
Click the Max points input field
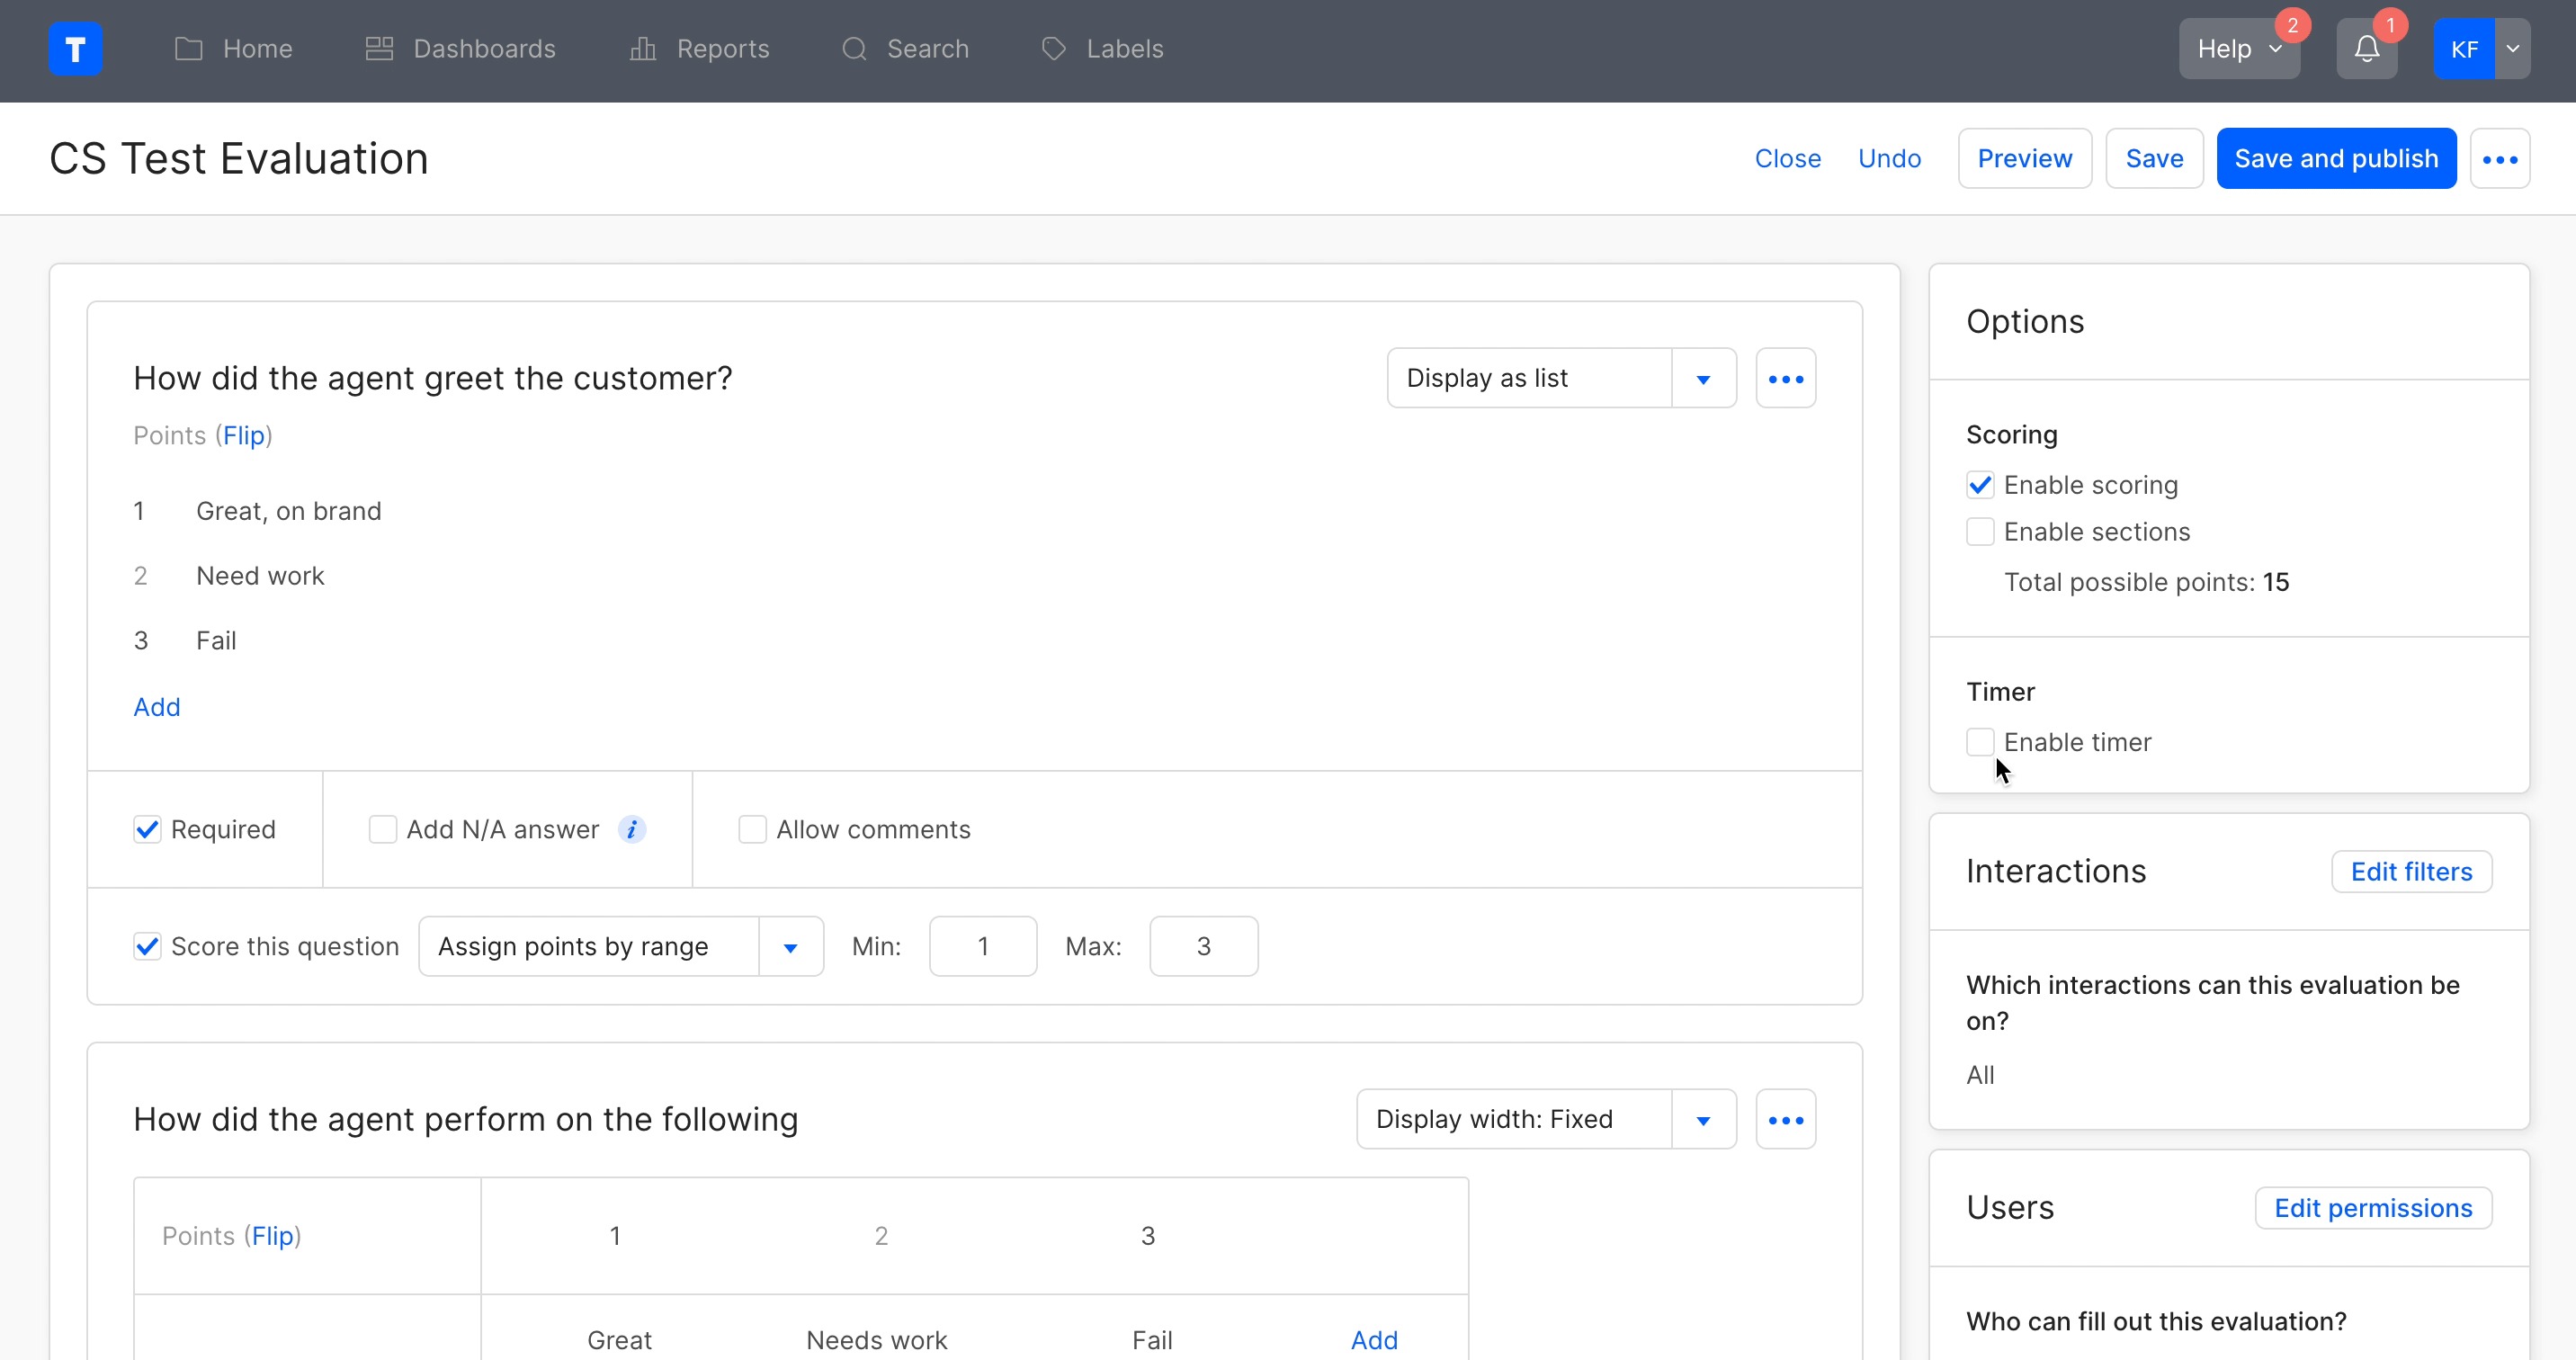[1203, 946]
